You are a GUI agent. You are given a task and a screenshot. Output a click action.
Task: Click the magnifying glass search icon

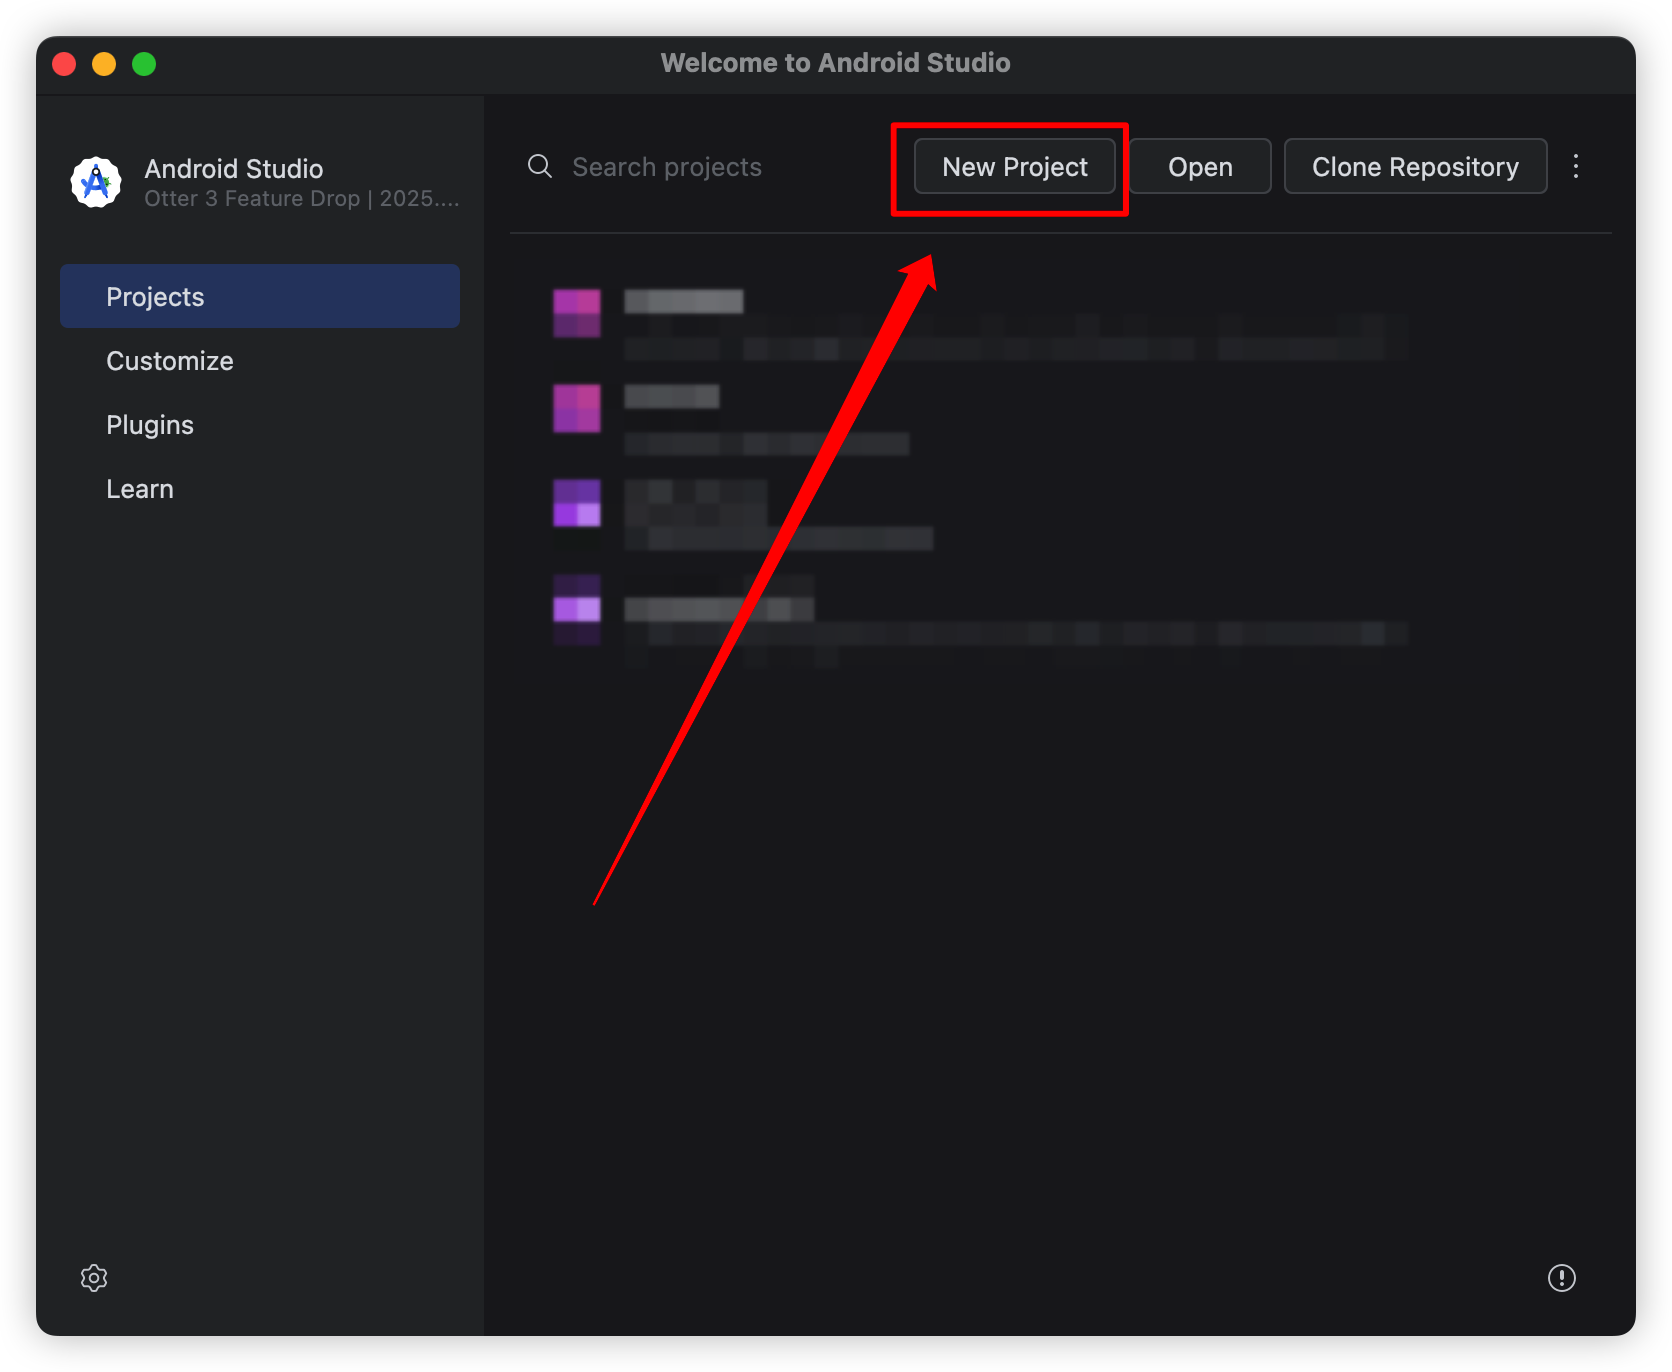point(540,166)
